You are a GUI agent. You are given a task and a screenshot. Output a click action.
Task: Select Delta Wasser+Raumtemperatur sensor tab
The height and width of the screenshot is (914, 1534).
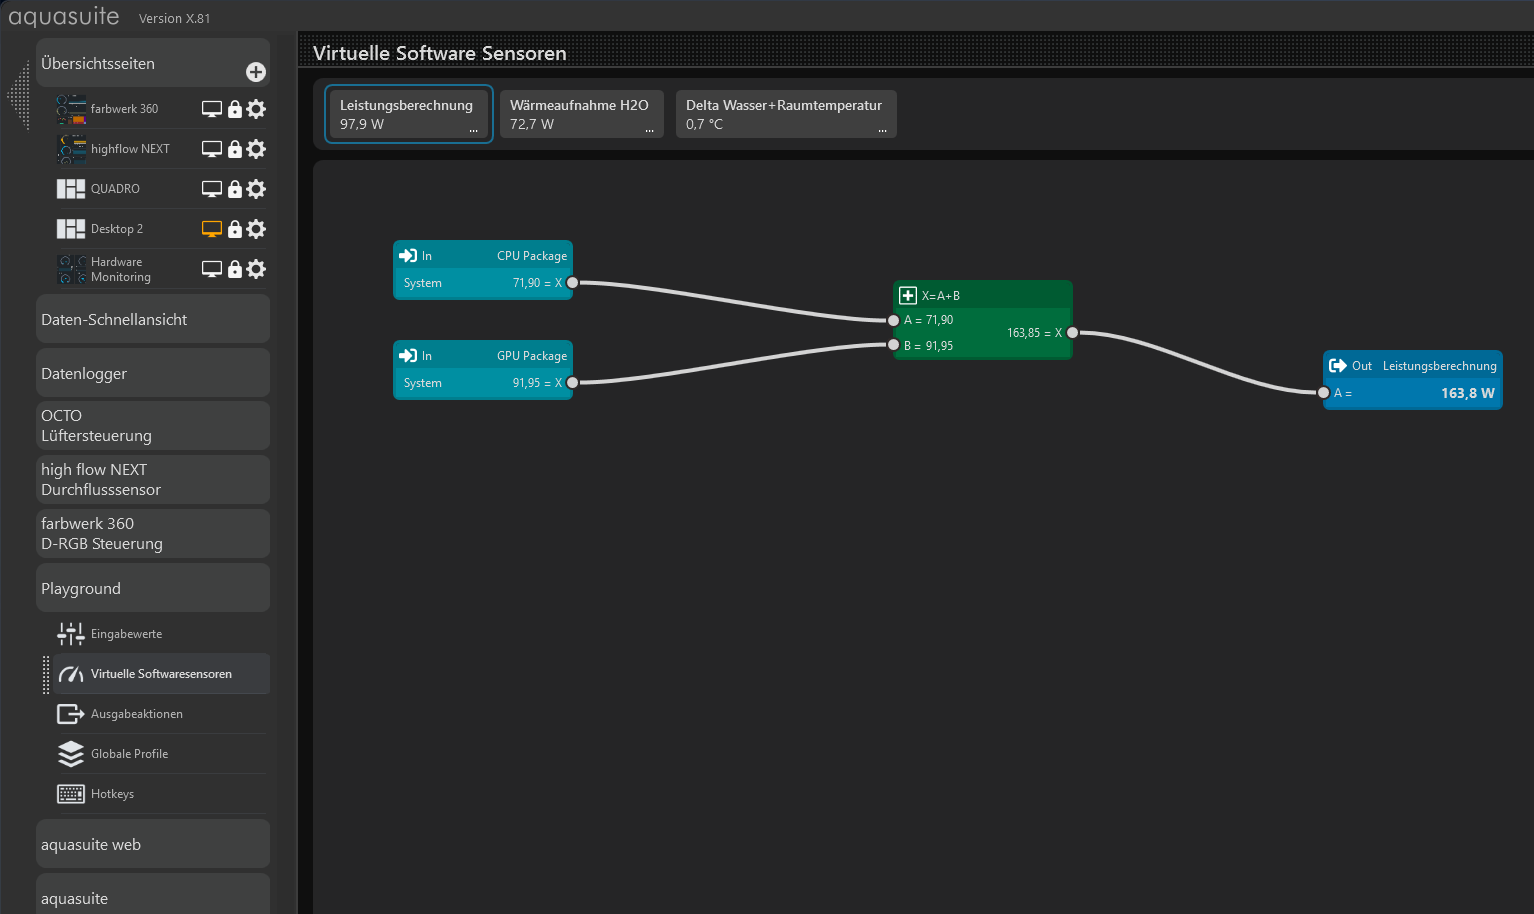(x=786, y=114)
